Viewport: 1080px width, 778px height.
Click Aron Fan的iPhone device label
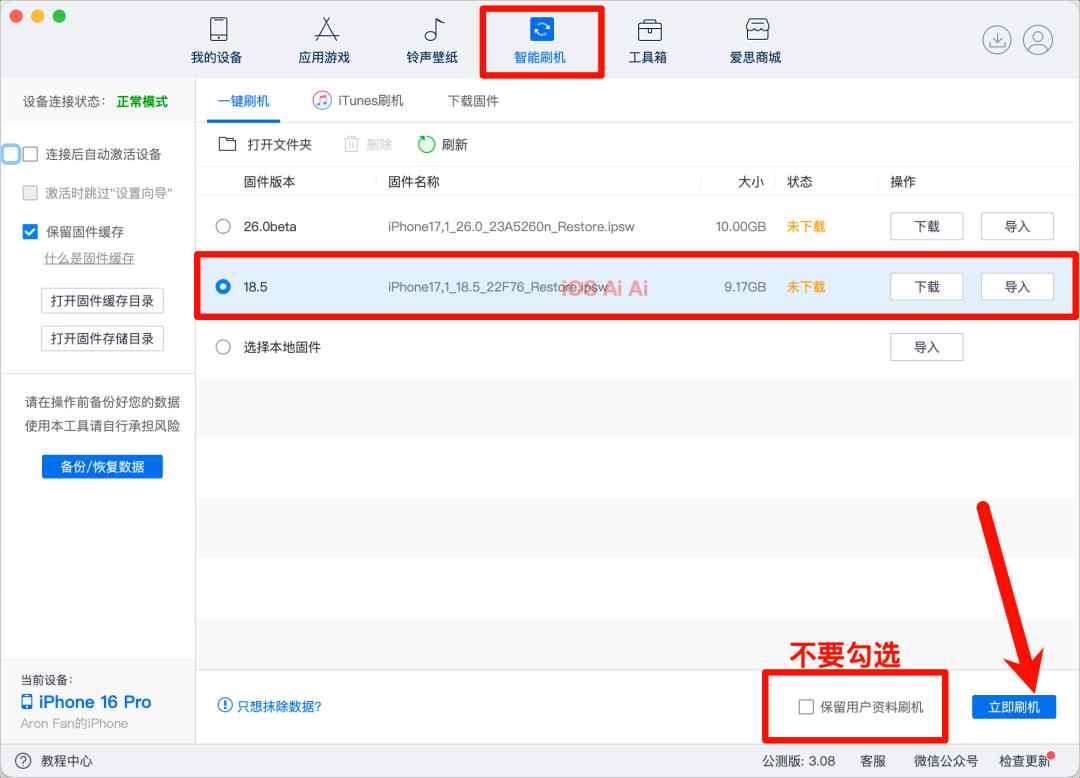(74, 724)
